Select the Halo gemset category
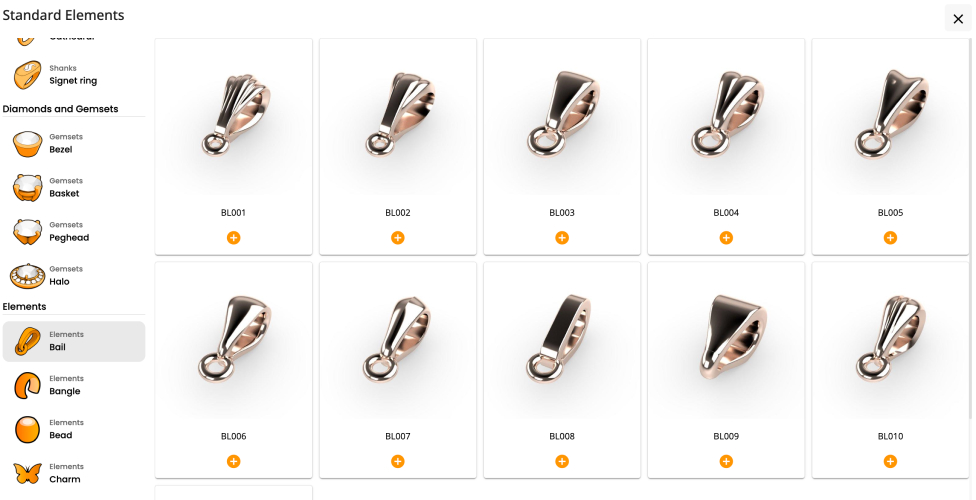 pos(74,276)
